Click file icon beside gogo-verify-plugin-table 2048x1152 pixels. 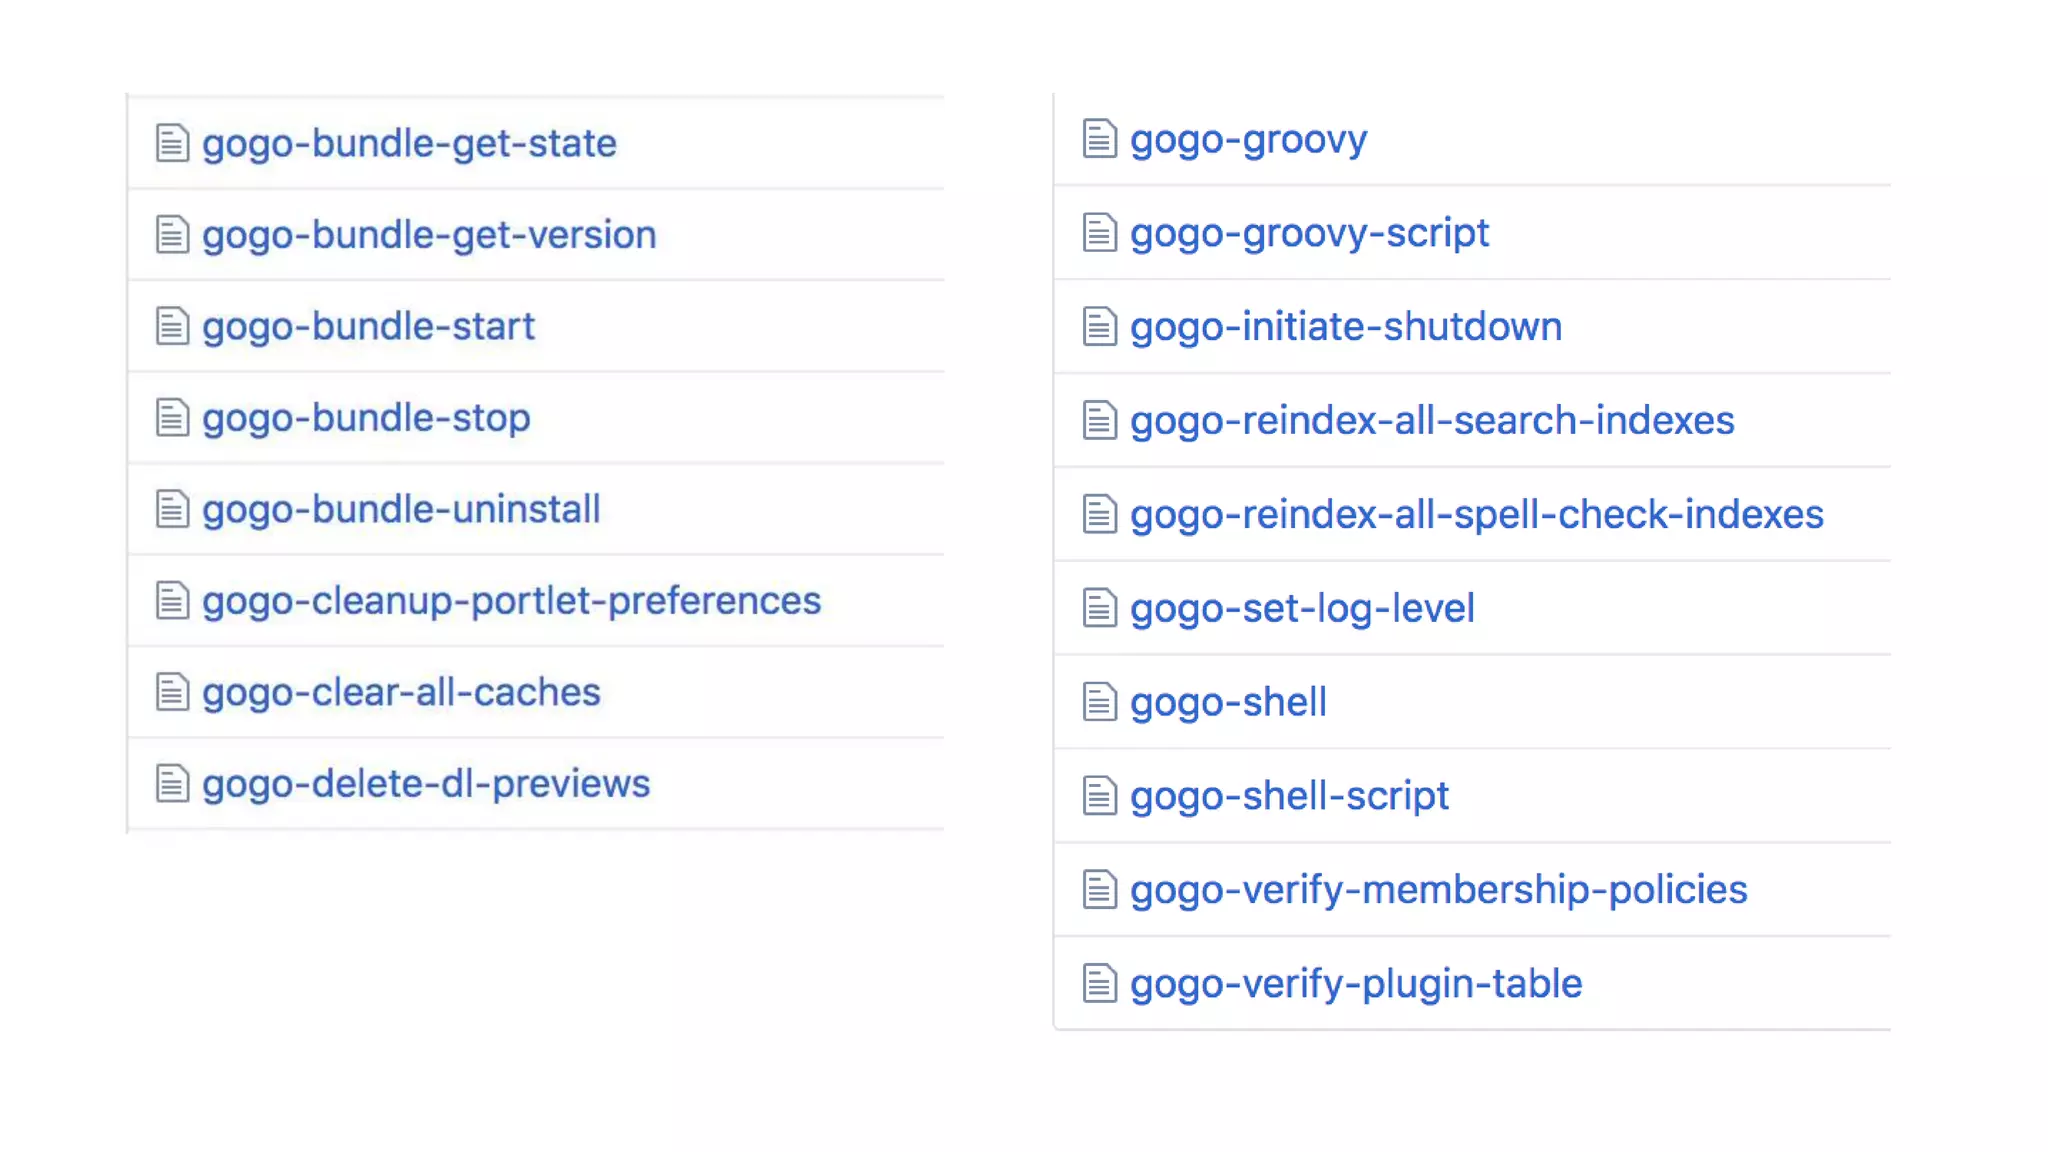[1099, 983]
